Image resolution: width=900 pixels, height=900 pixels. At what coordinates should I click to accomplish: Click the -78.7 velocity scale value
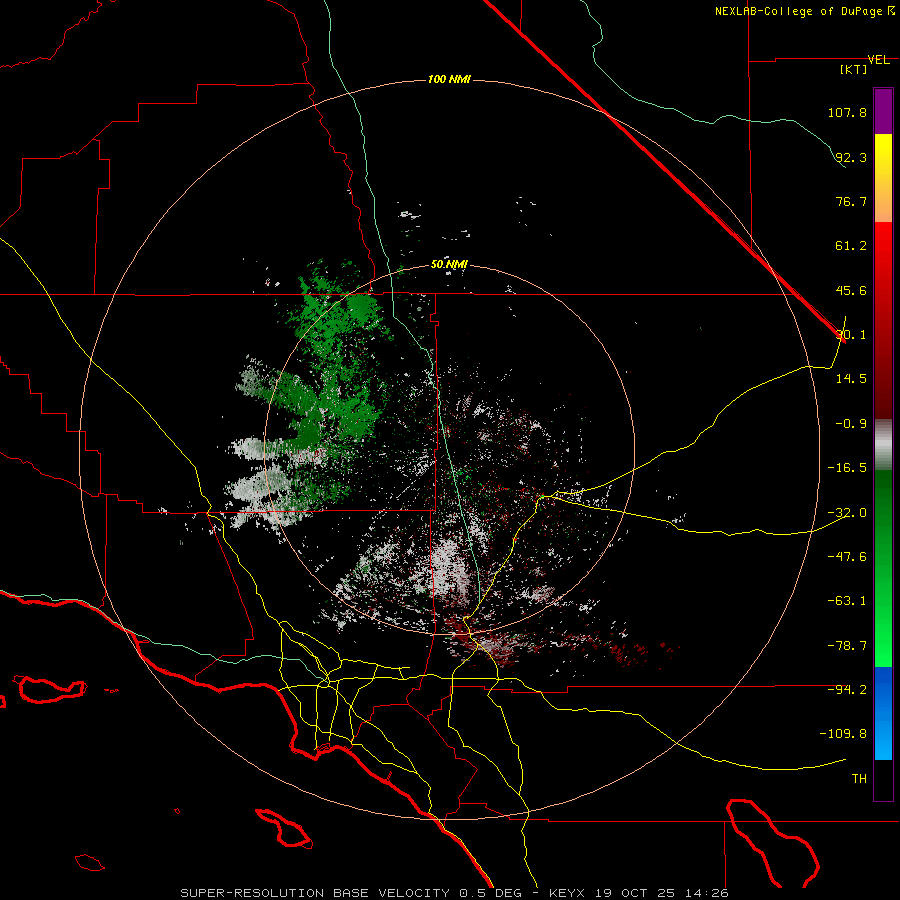[847, 646]
